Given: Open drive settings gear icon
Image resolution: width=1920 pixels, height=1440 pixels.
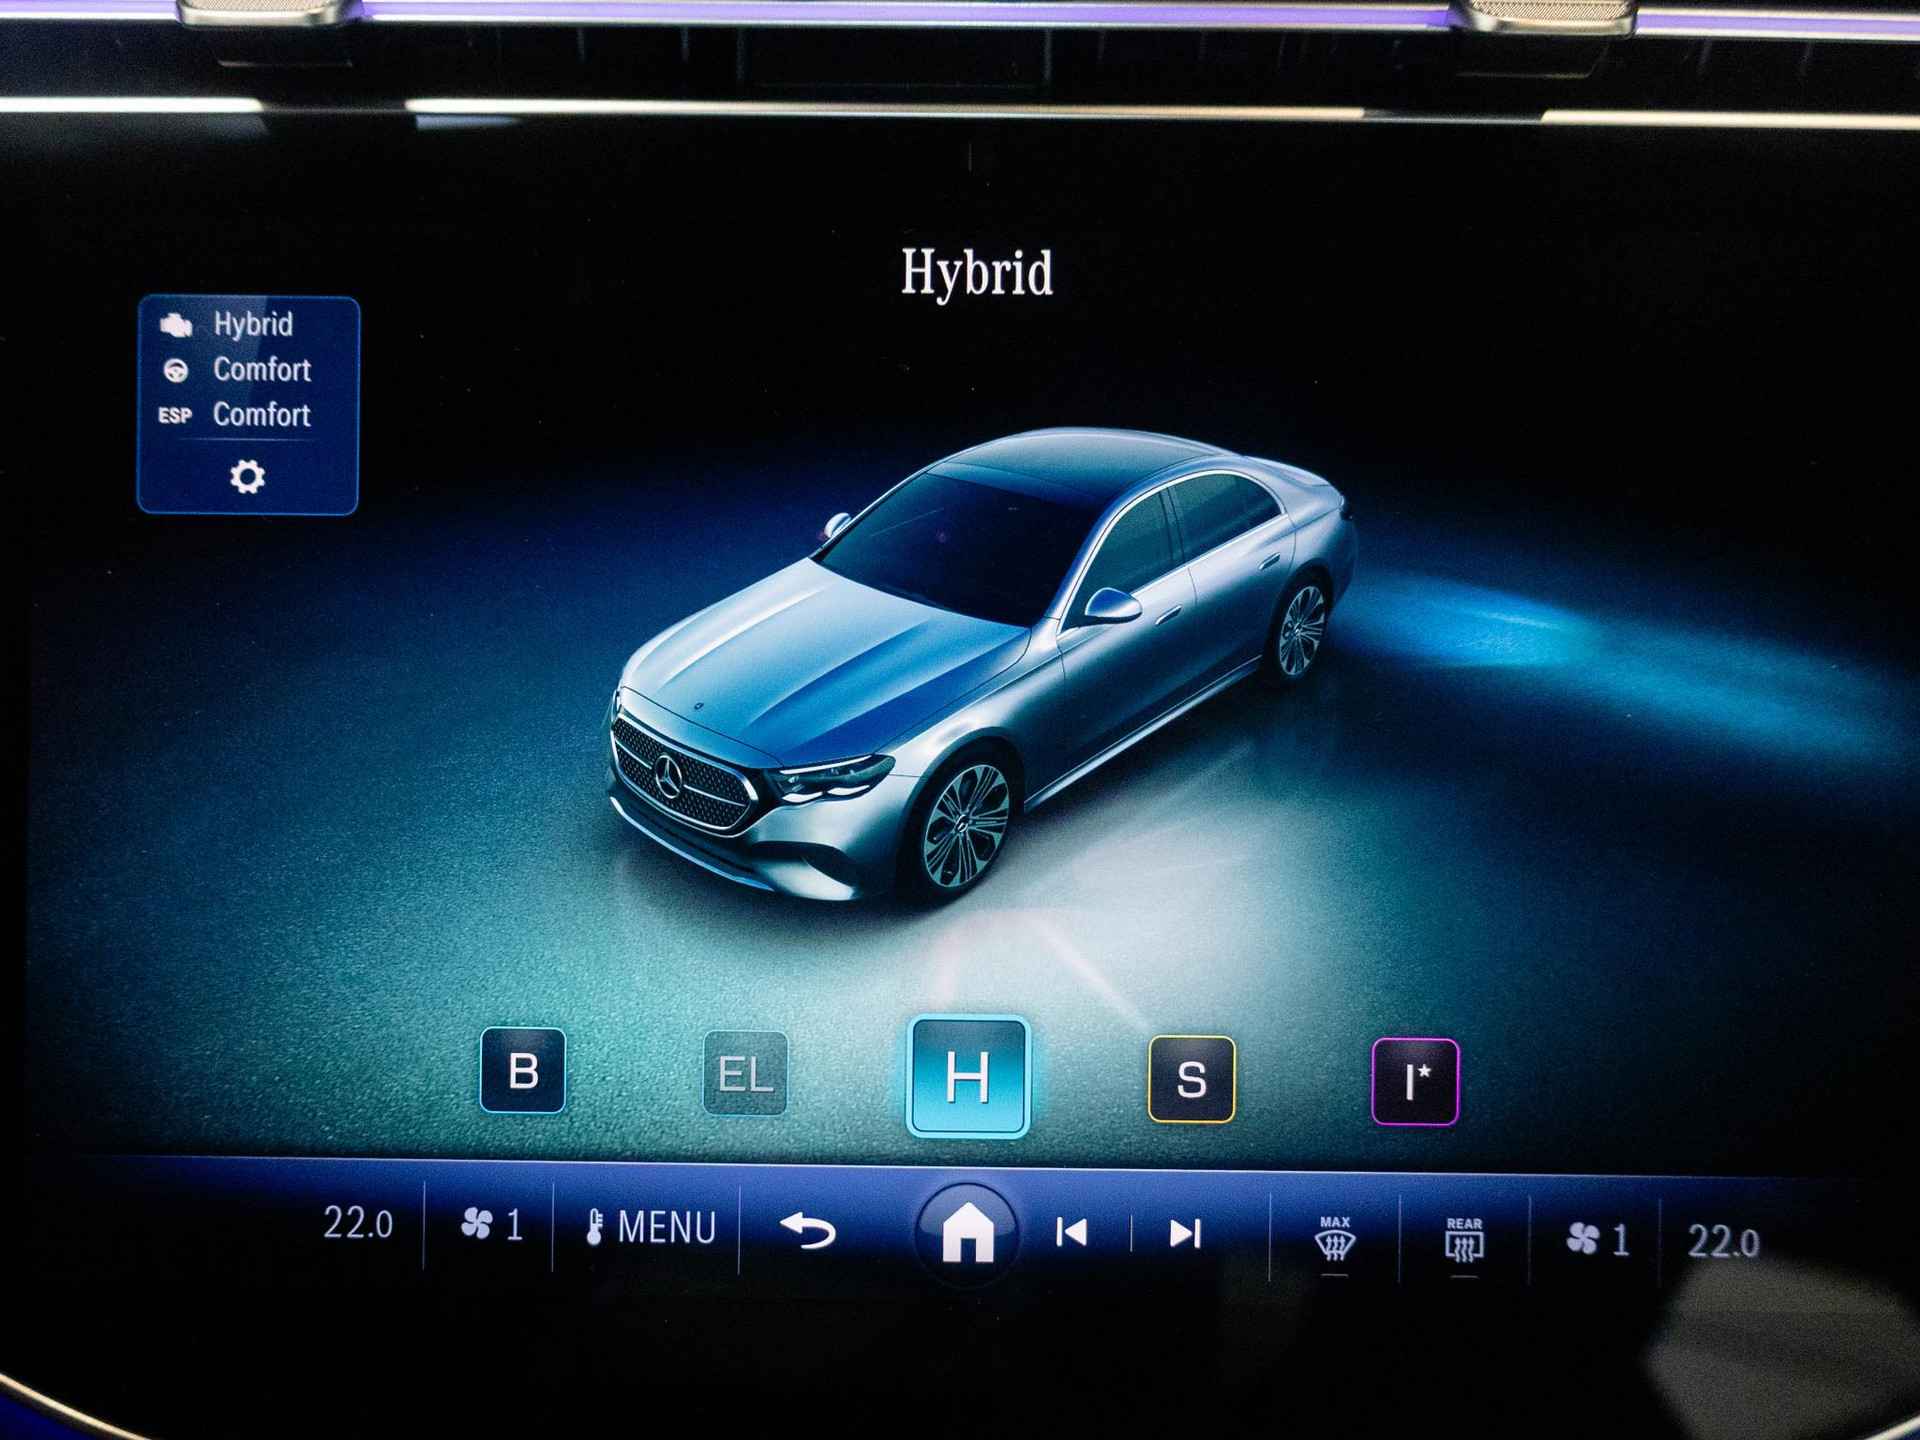Looking at the screenshot, I should [x=247, y=476].
